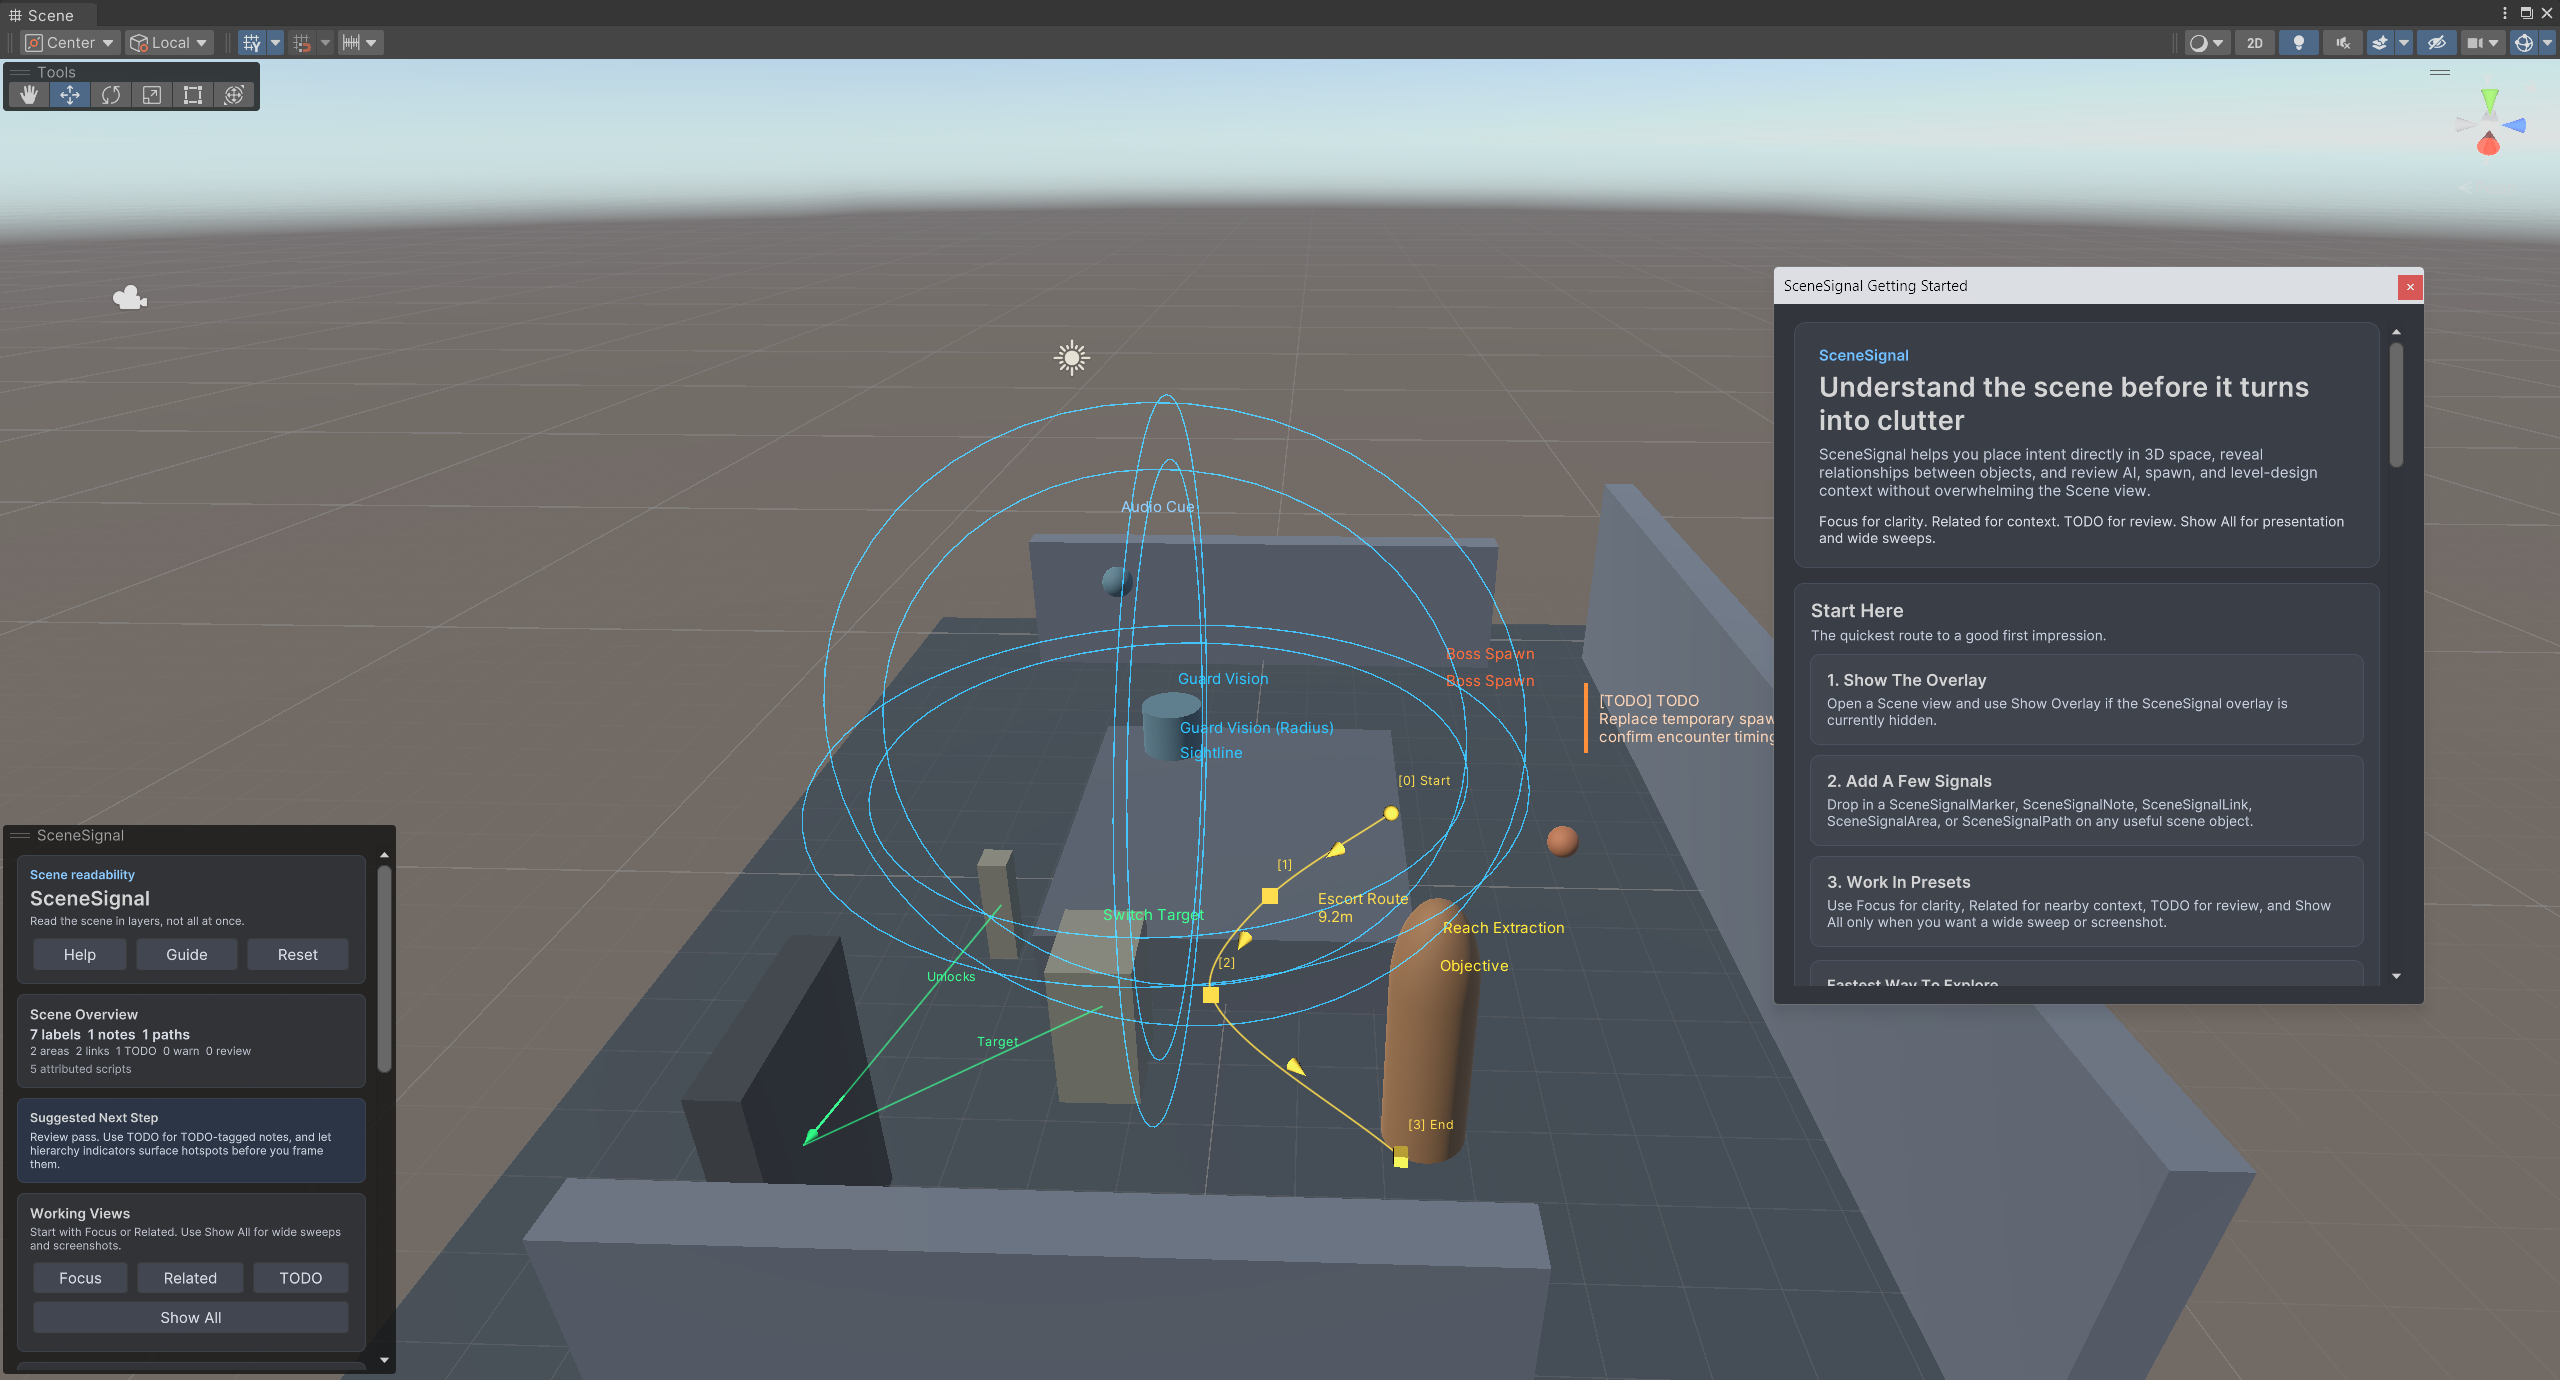Click the scene camera gizmo icon
Image resolution: width=2560 pixels, height=1380 pixels.
point(130,297)
